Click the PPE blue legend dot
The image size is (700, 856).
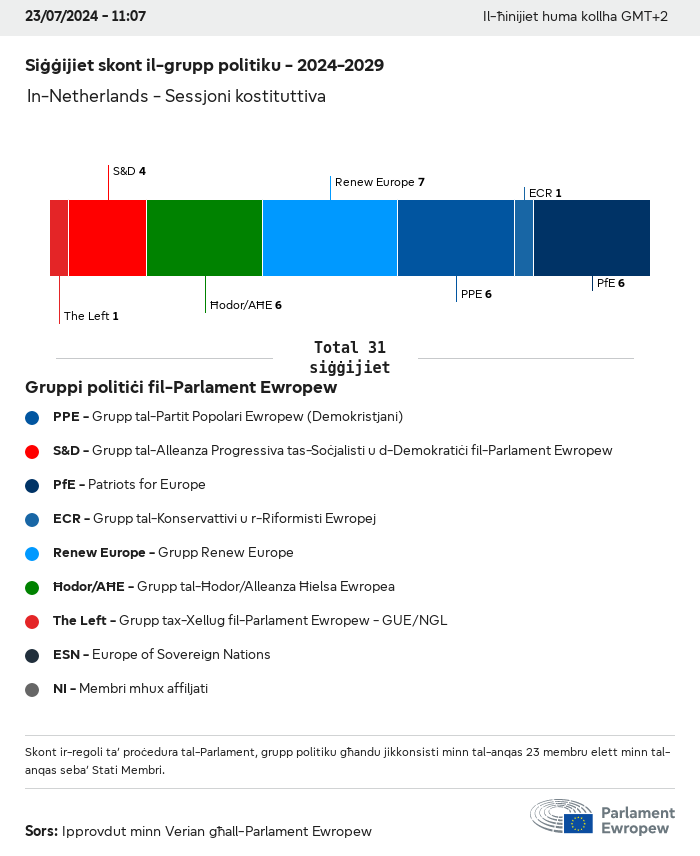(33, 417)
